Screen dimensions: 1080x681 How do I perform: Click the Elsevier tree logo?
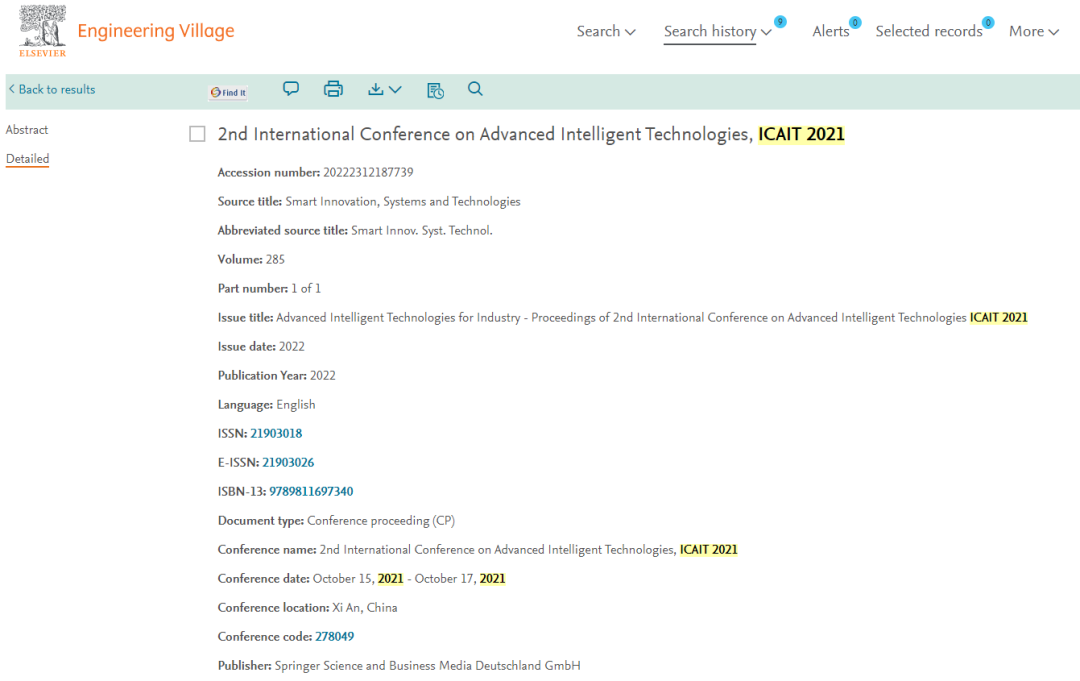pos(43,30)
